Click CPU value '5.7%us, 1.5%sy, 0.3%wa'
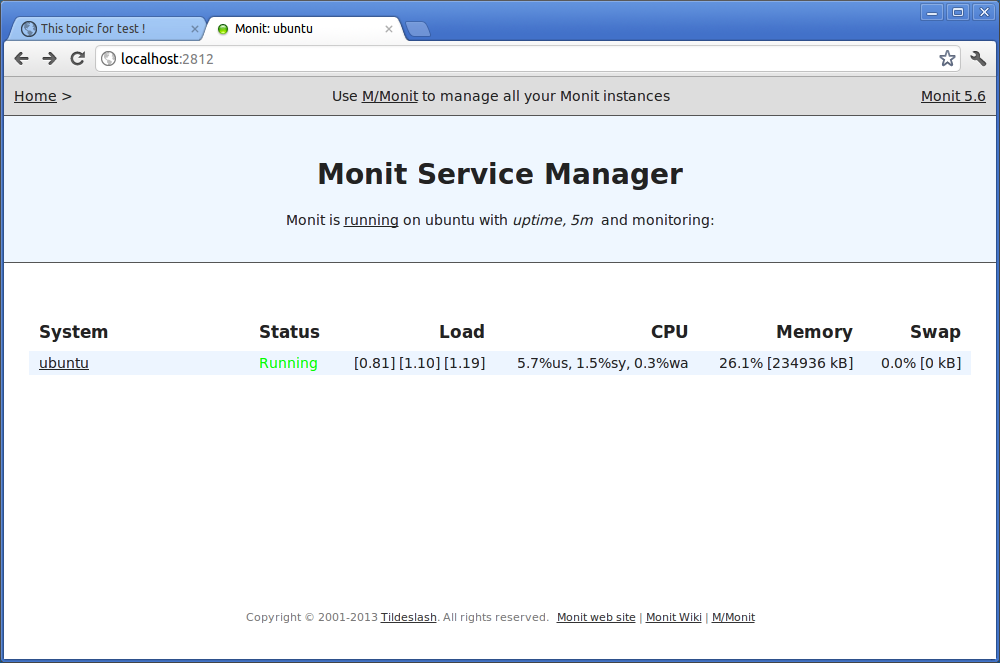This screenshot has width=1000, height=663. [603, 363]
